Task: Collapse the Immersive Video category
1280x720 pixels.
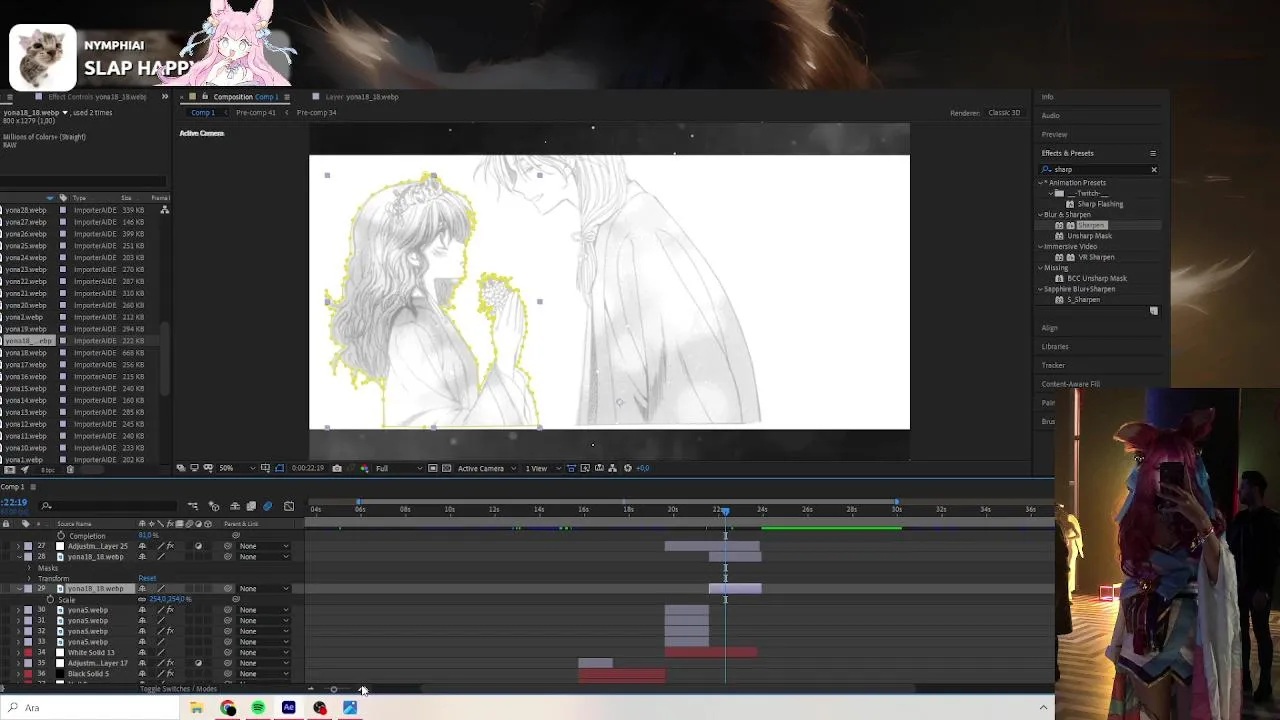Action: pos(1040,247)
